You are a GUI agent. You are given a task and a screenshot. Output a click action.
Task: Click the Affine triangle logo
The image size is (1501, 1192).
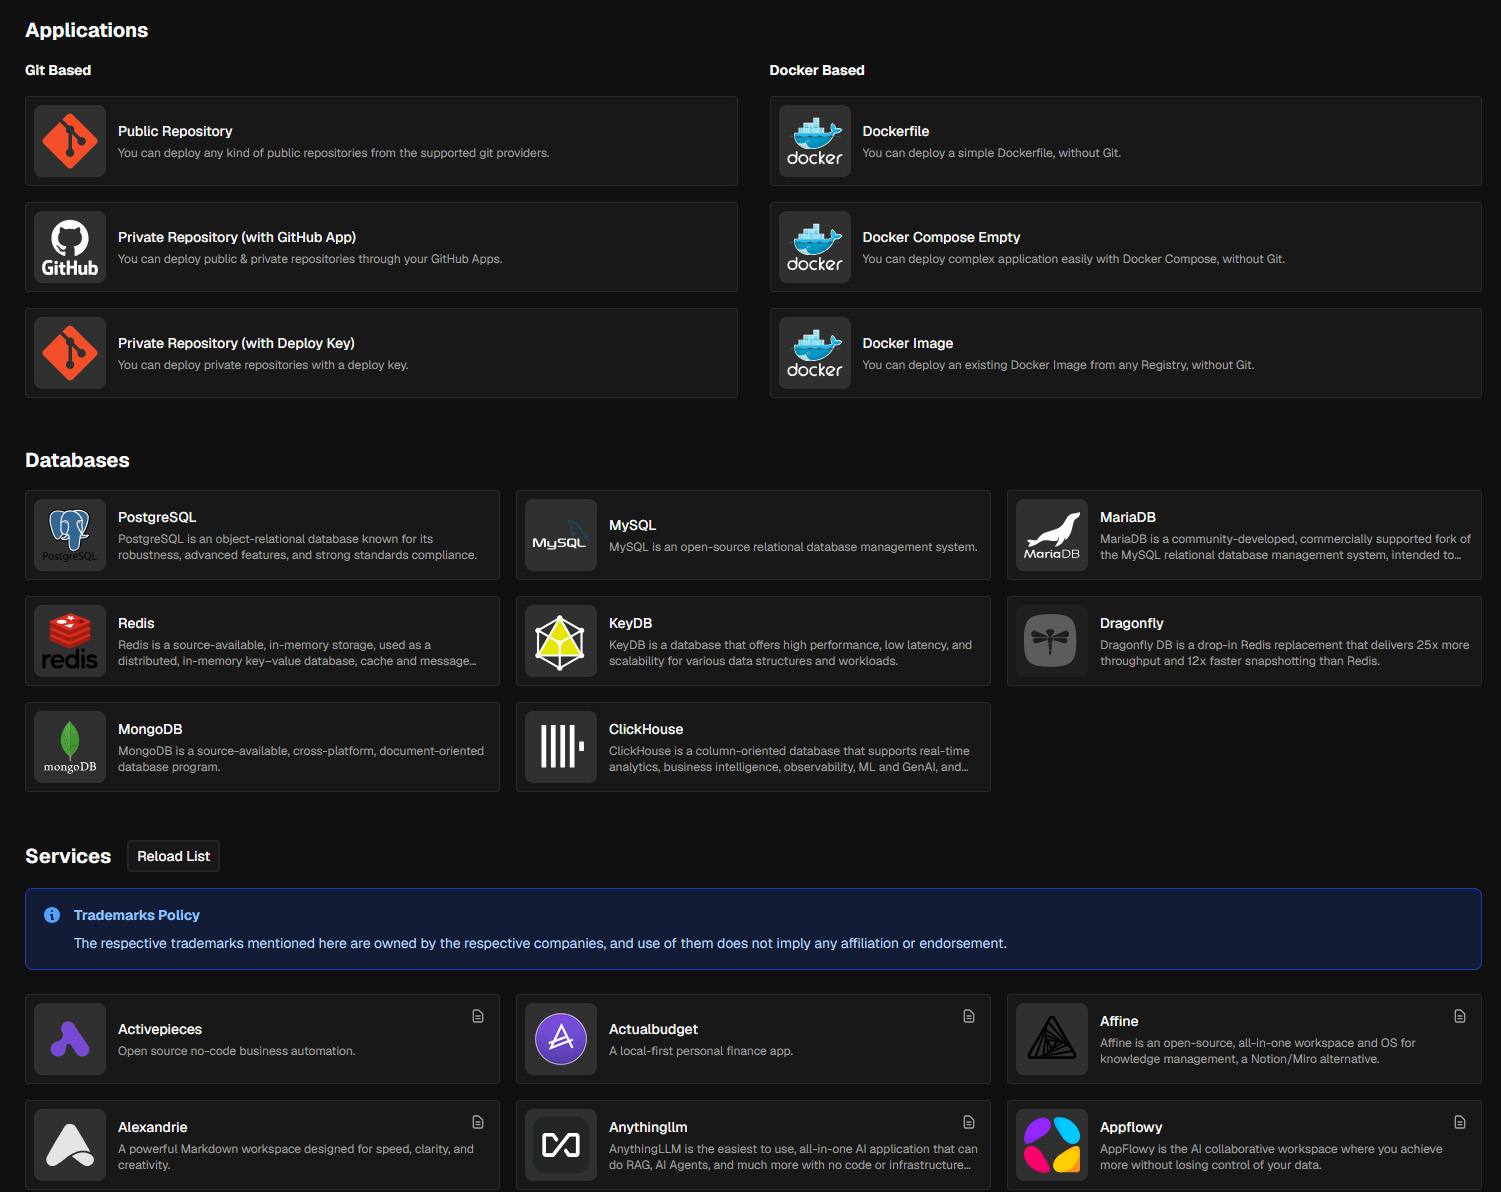click(1052, 1039)
